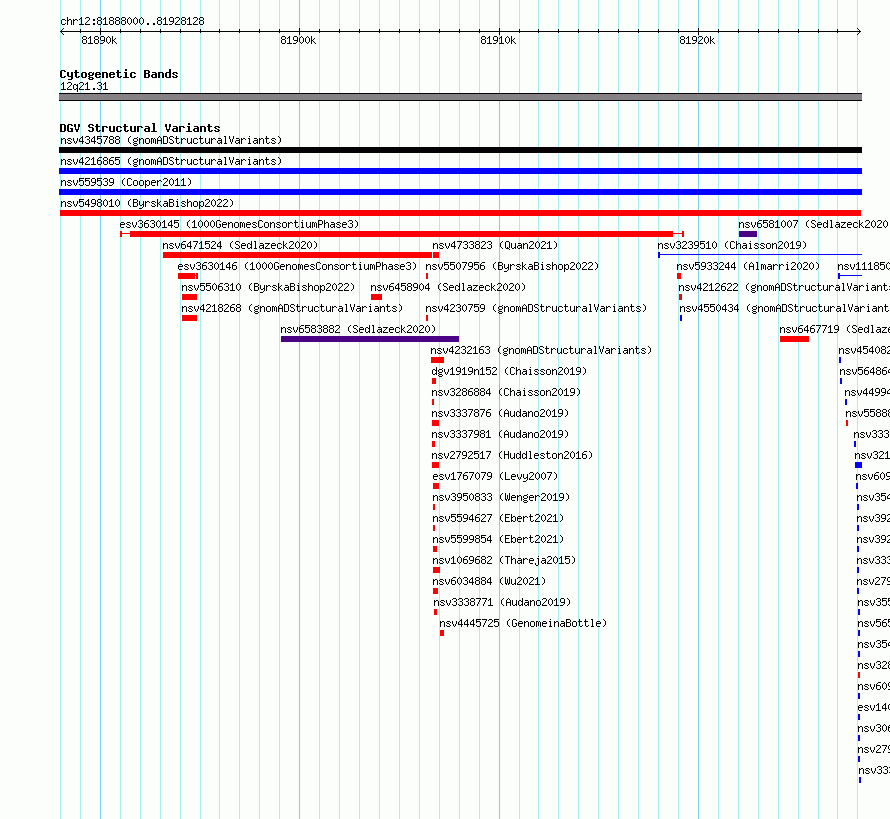This screenshot has width=890, height=819.
Task: Open nsv5933244 (Almarri2020) variant label
Action: point(748,266)
